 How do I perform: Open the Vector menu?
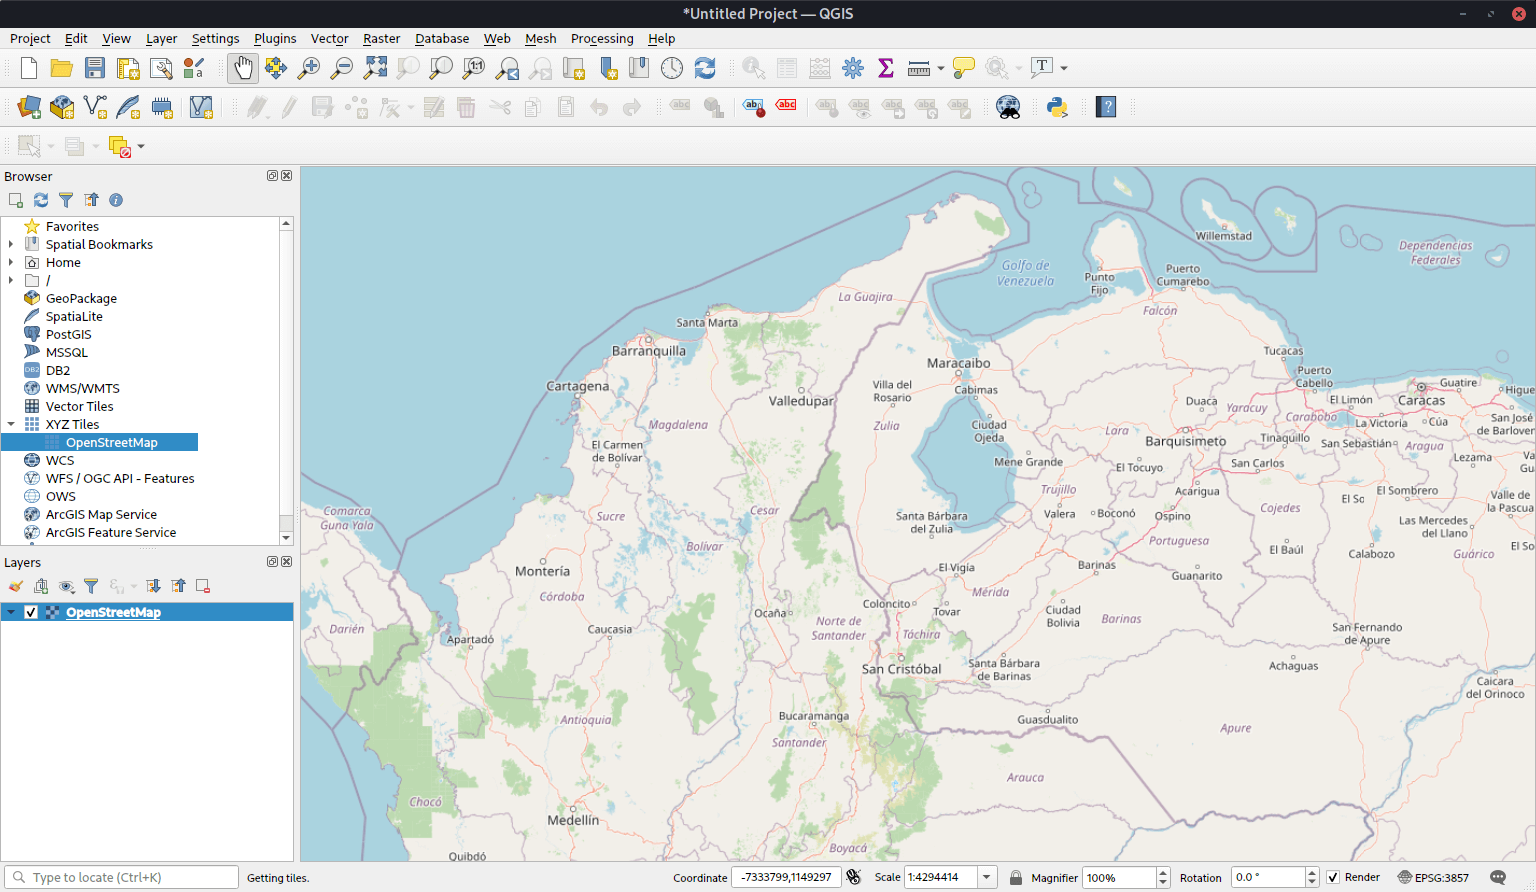329,38
